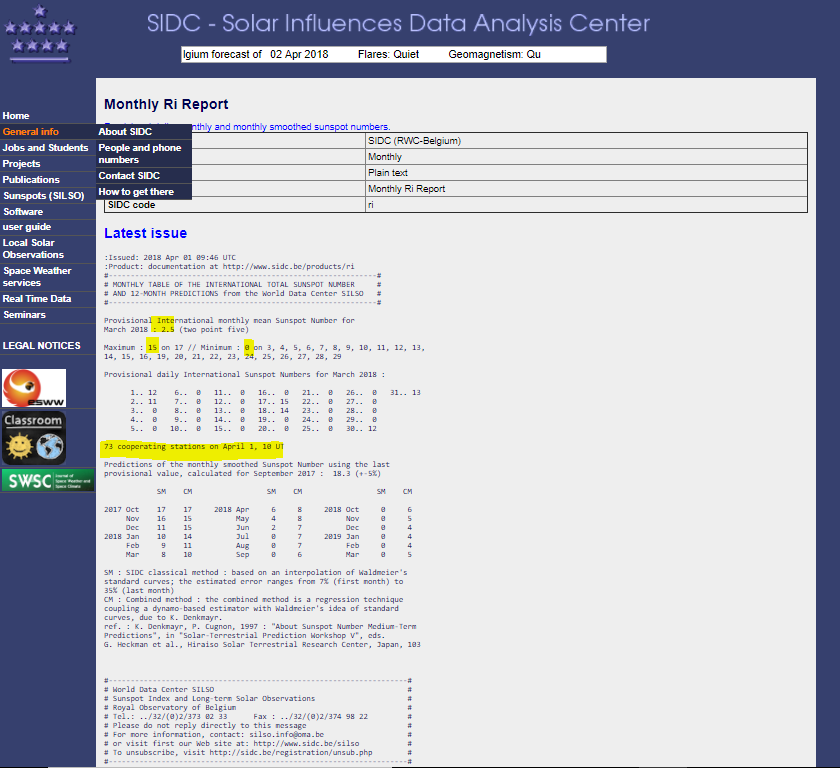840x768 pixels.
Task: Click the highlighted 2.5 sunspot value
Action: click(x=168, y=330)
